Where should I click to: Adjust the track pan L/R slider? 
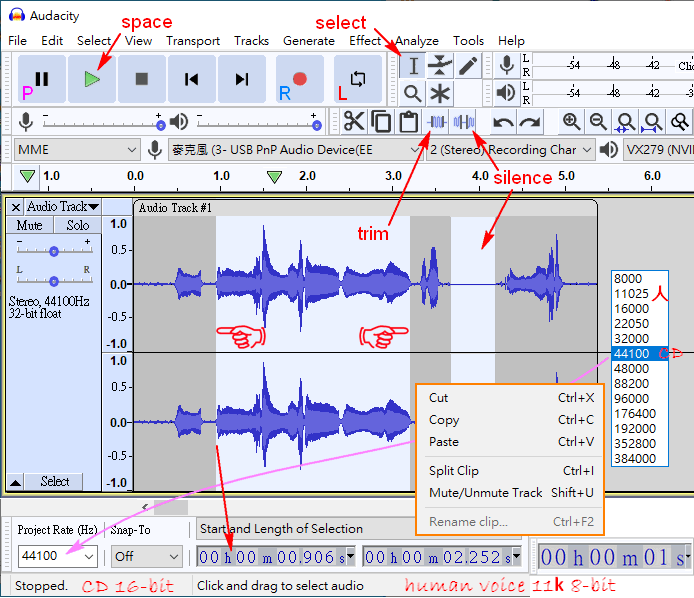54,280
